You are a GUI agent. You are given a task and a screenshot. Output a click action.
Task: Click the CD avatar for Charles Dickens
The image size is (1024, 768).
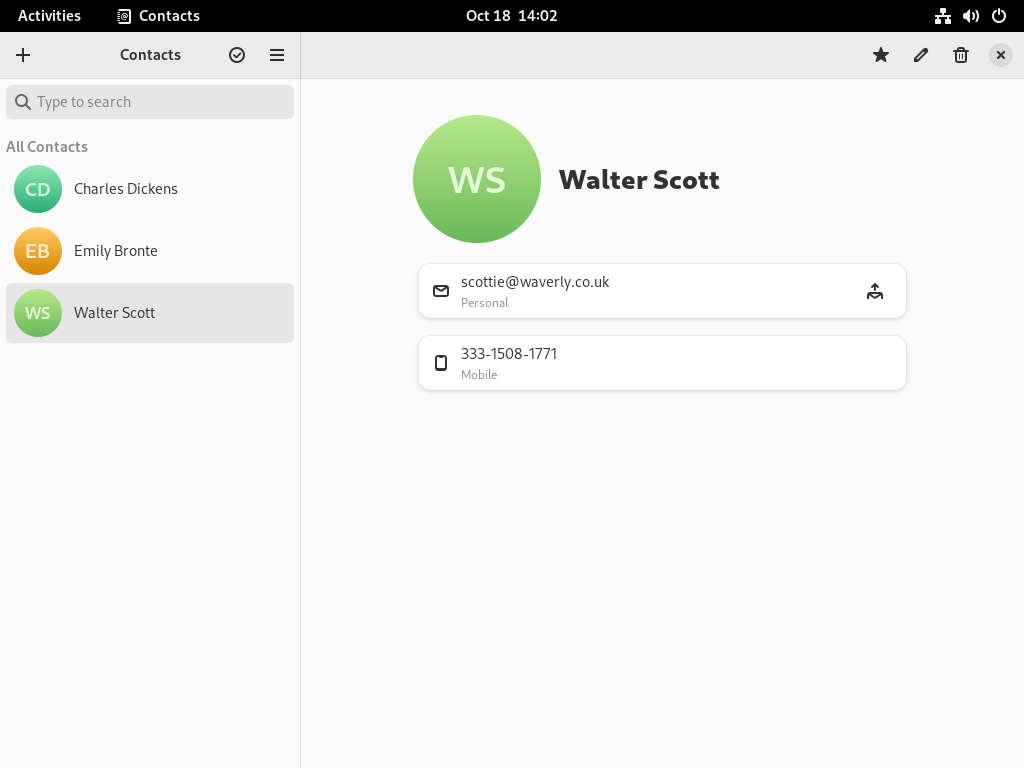(38, 189)
